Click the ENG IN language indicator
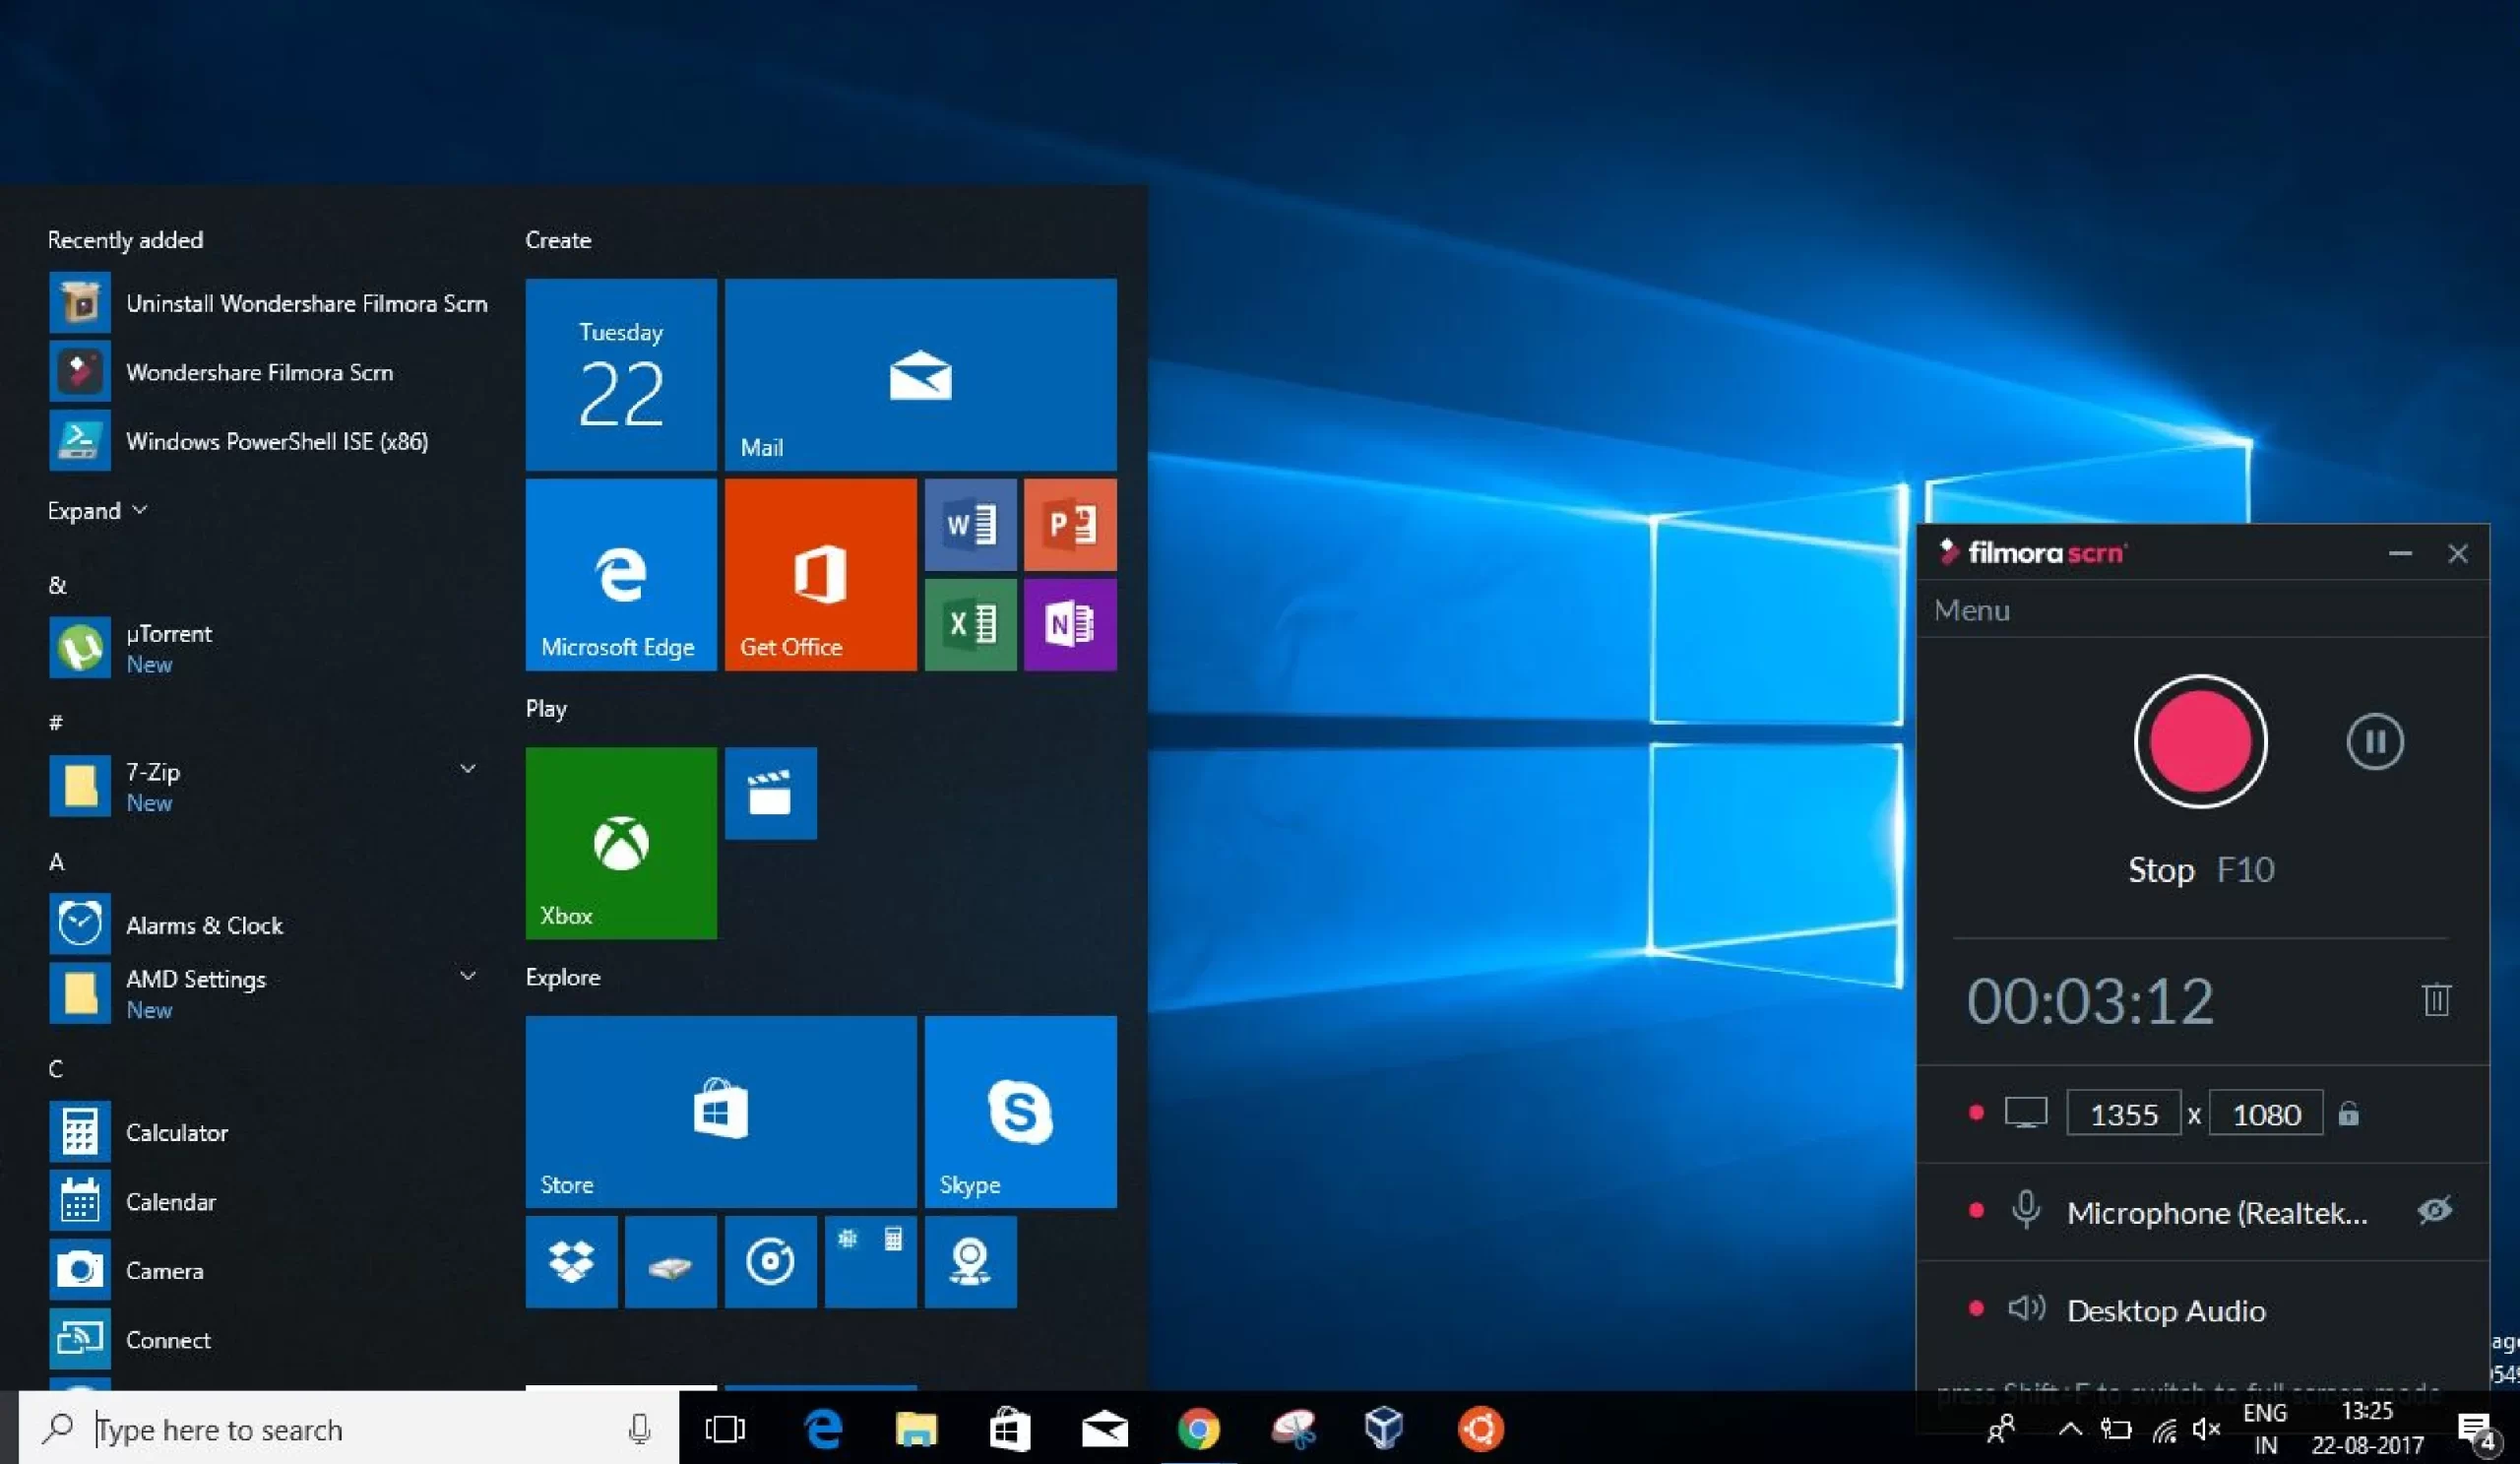The image size is (2520, 1464). 2265,1428
